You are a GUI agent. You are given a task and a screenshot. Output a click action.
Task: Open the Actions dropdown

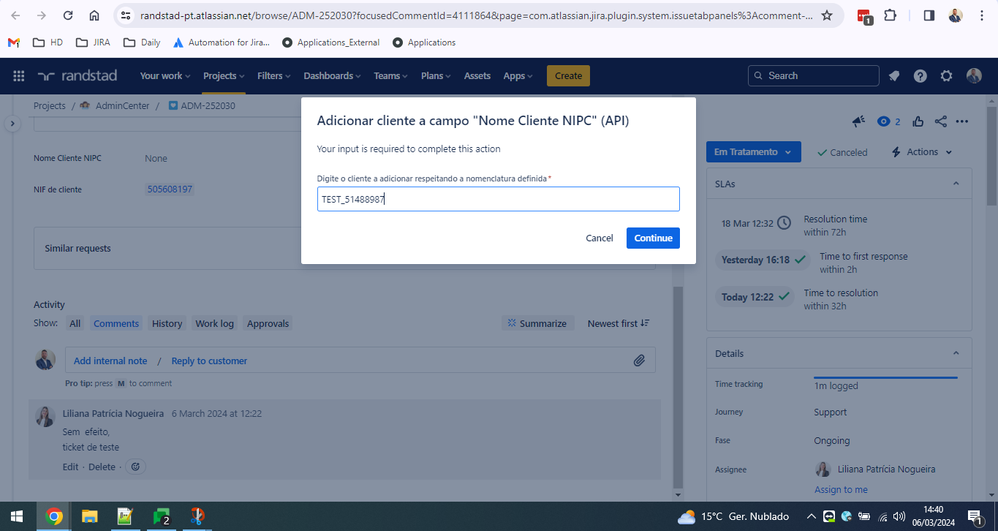pyautogui.click(x=922, y=152)
